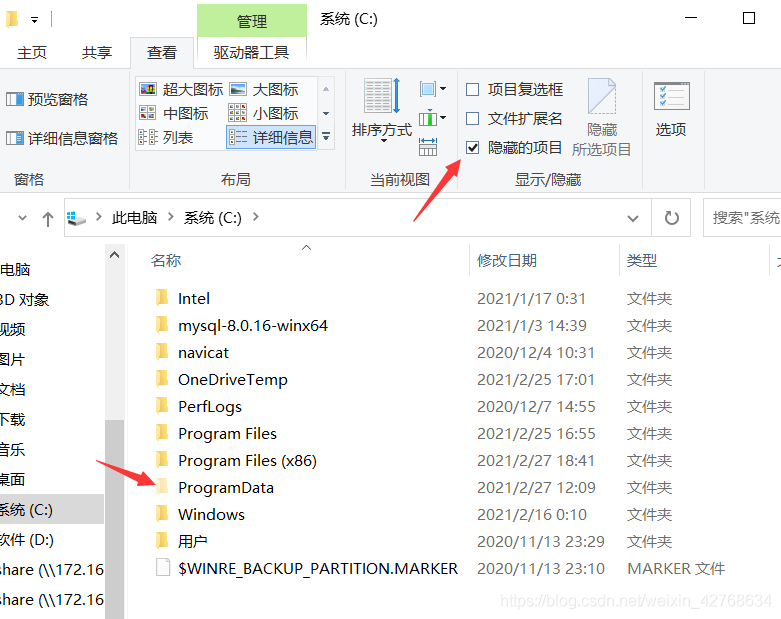Select the Intel folder

click(x=194, y=298)
